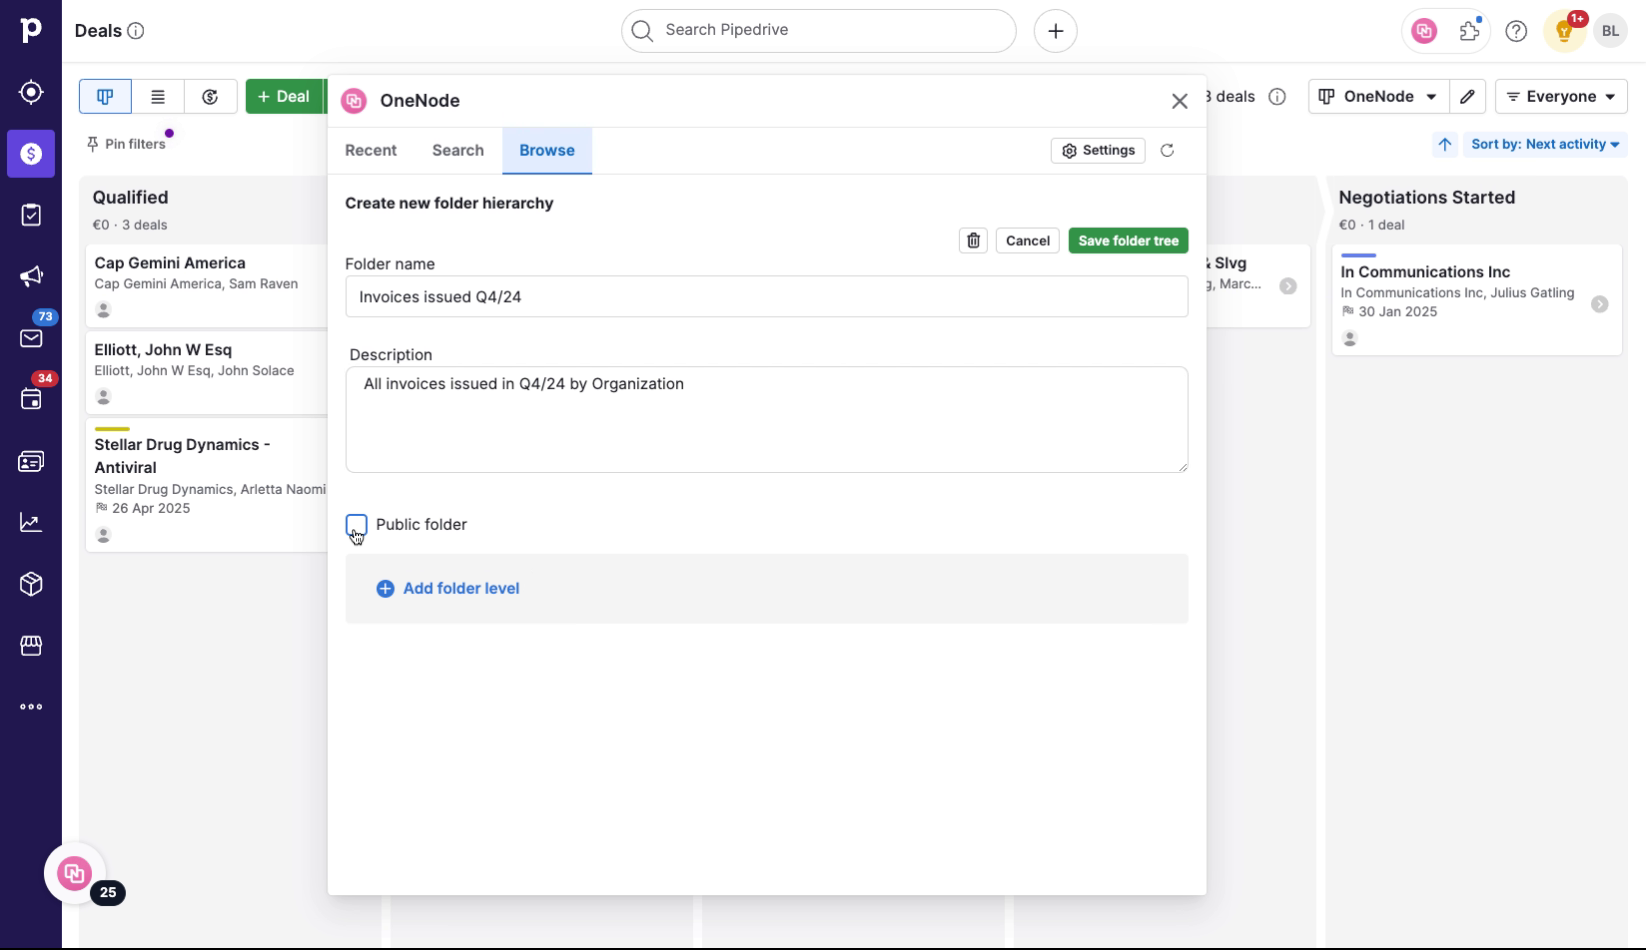Click Pin filters
This screenshot has width=1646, height=950.
pyautogui.click(x=126, y=144)
